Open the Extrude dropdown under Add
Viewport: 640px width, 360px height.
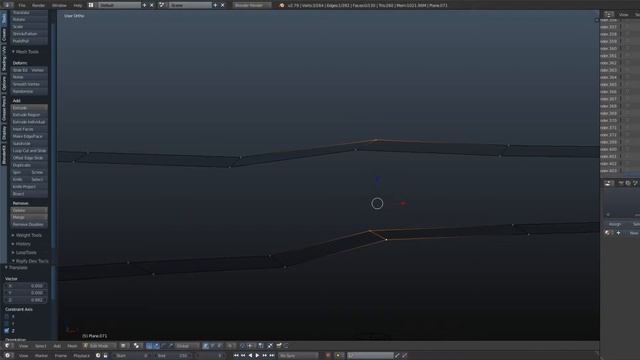(x=29, y=108)
